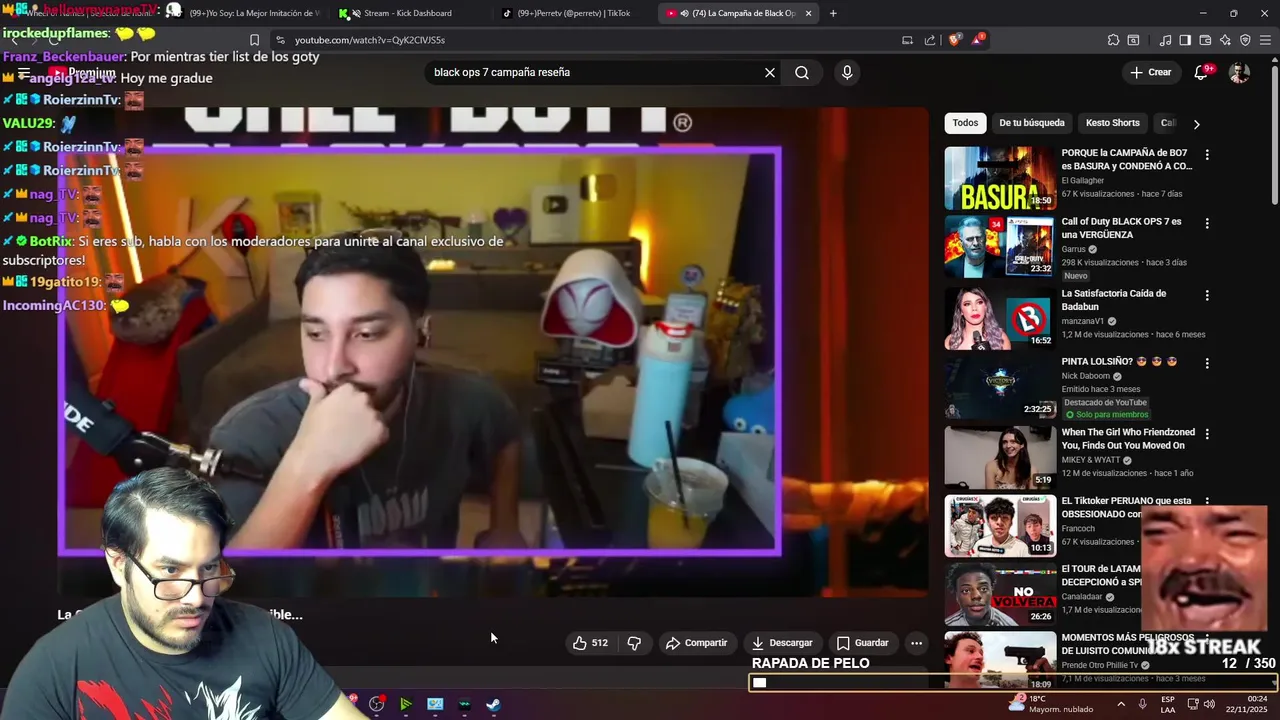Select the Kesto Shorts filter chip
This screenshot has width=1280, height=720.
[1112, 123]
